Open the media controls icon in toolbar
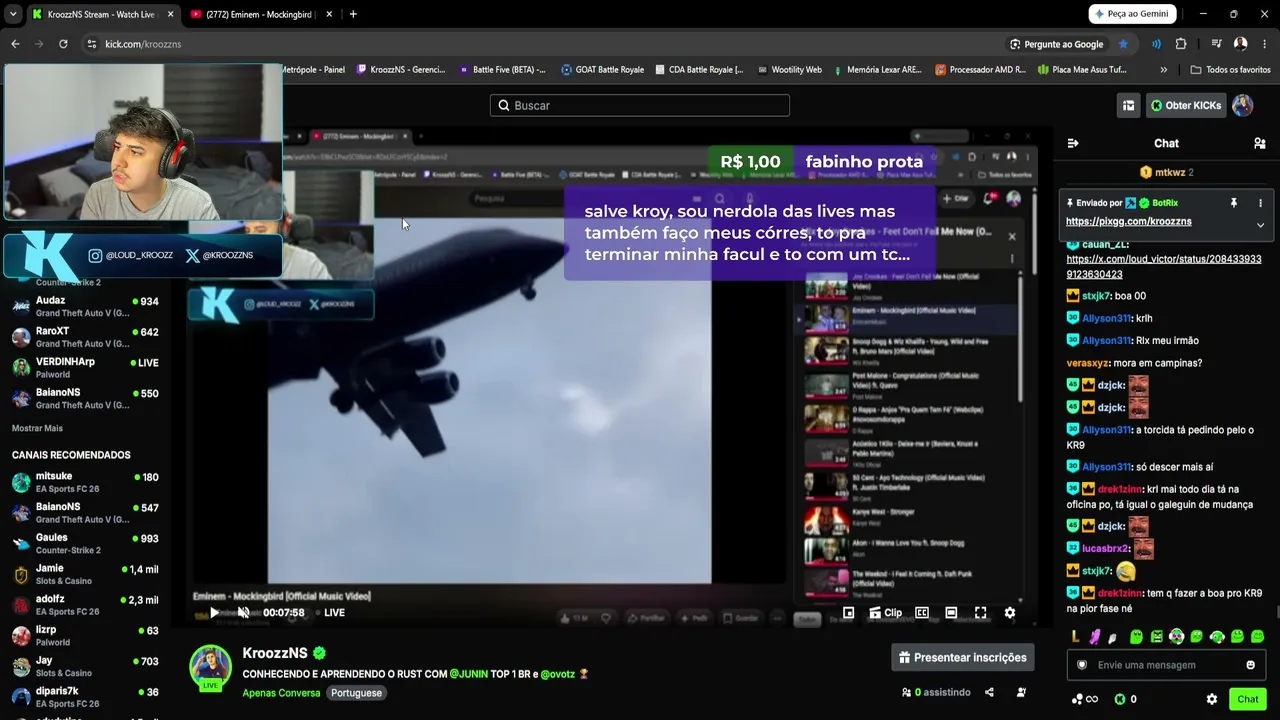 pyautogui.click(x=1216, y=44)
